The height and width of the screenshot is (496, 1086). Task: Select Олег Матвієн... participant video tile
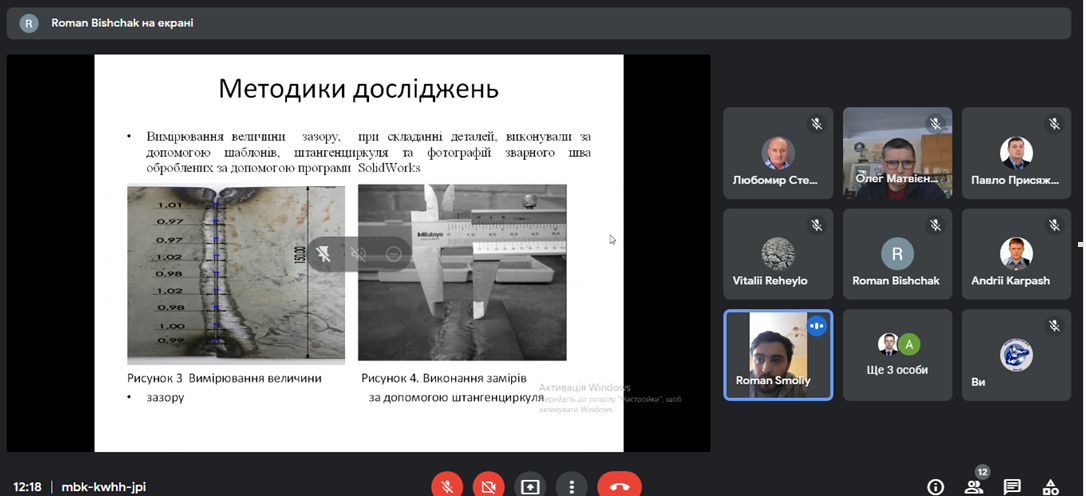pyautogui.click(x=896, y=152)
